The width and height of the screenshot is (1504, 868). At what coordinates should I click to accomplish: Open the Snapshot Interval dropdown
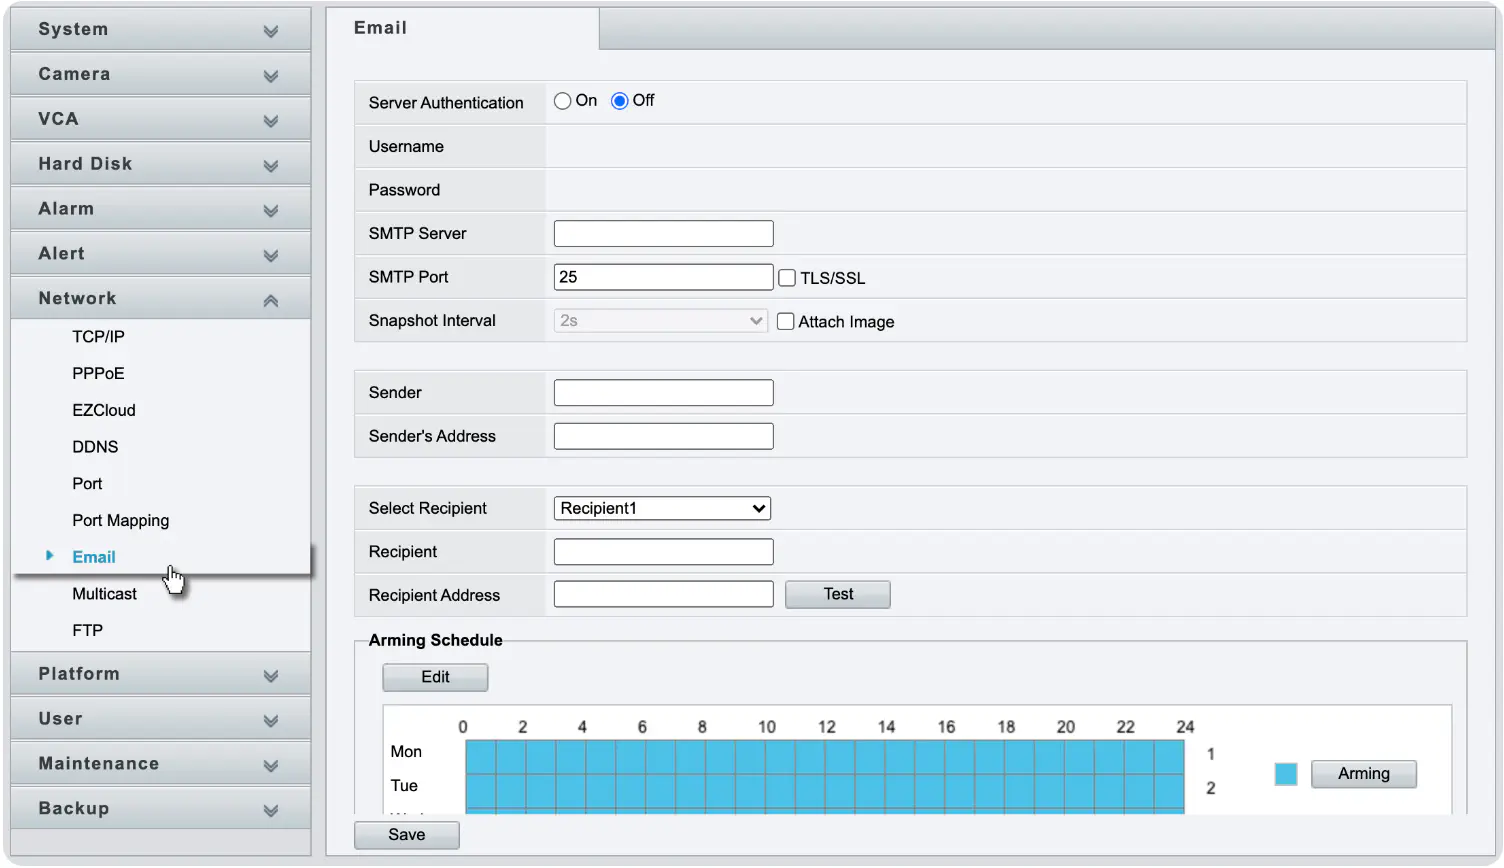click(x=661, y=321)
